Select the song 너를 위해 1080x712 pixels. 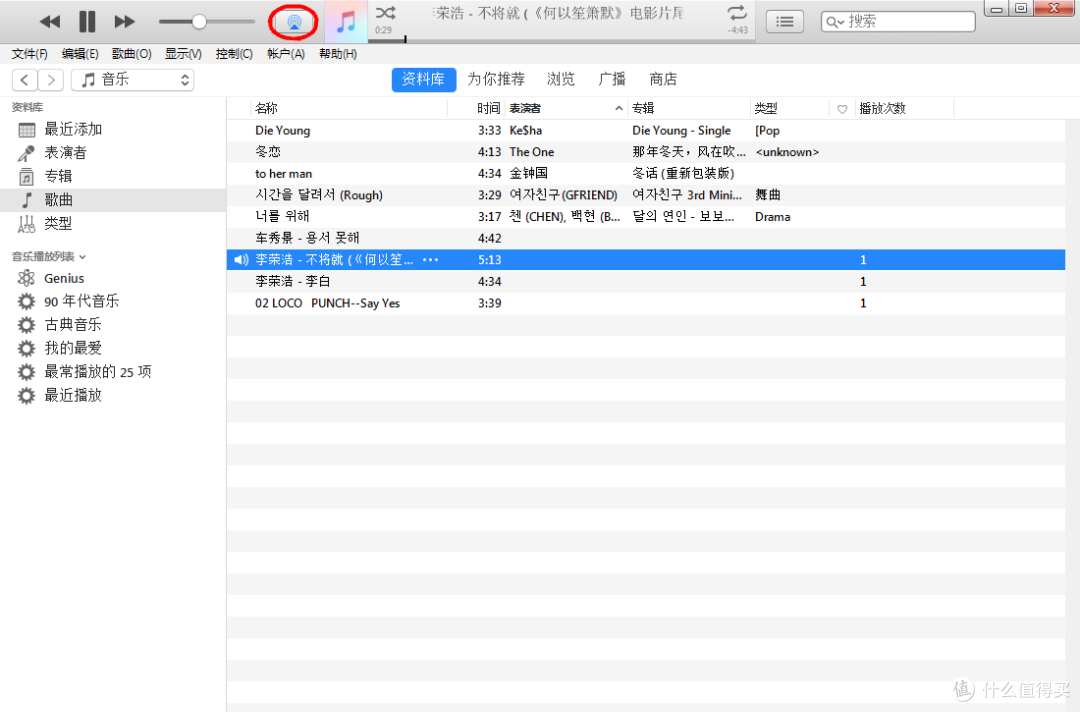click(x=646, y=217)
